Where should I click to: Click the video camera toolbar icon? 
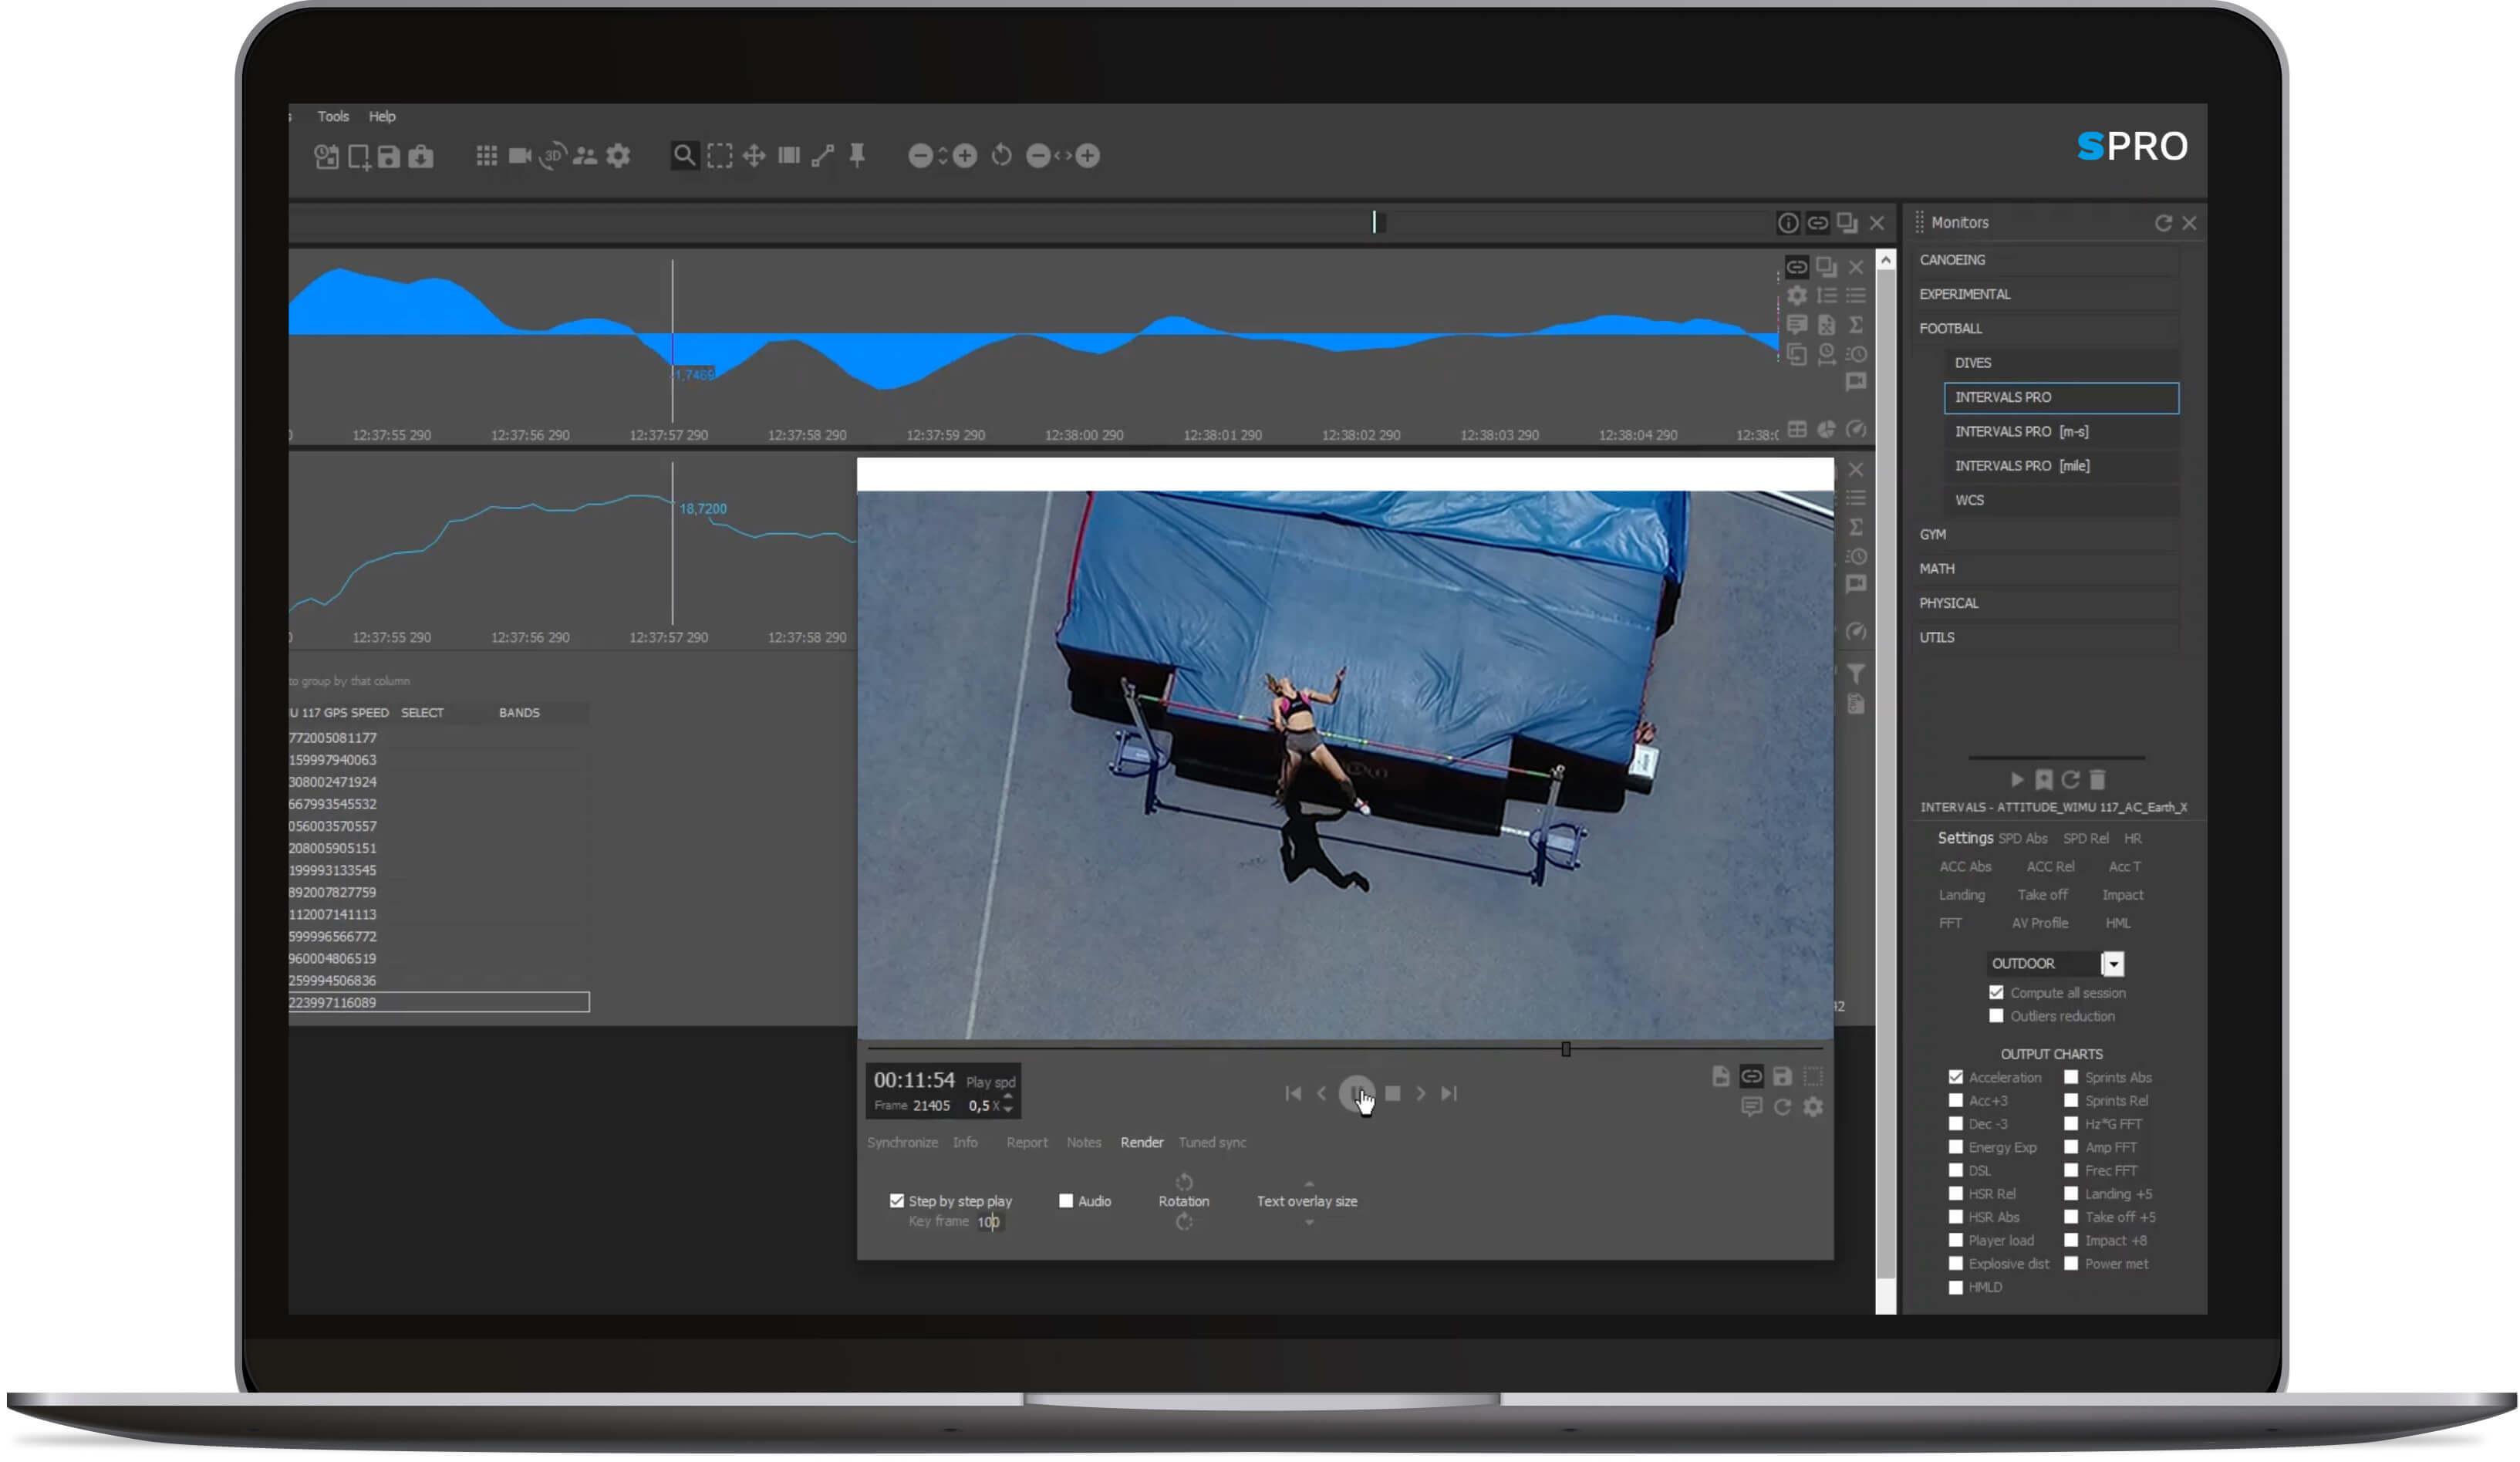point(519,156)
